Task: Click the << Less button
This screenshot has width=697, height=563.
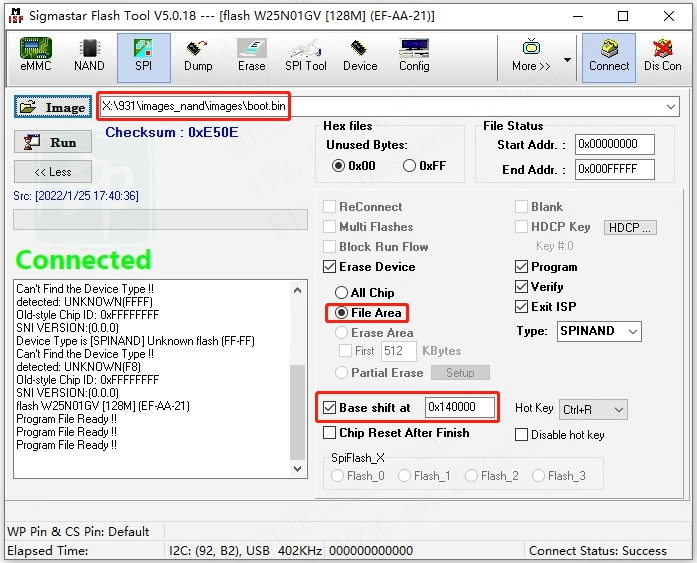Action: click(53, 172)
